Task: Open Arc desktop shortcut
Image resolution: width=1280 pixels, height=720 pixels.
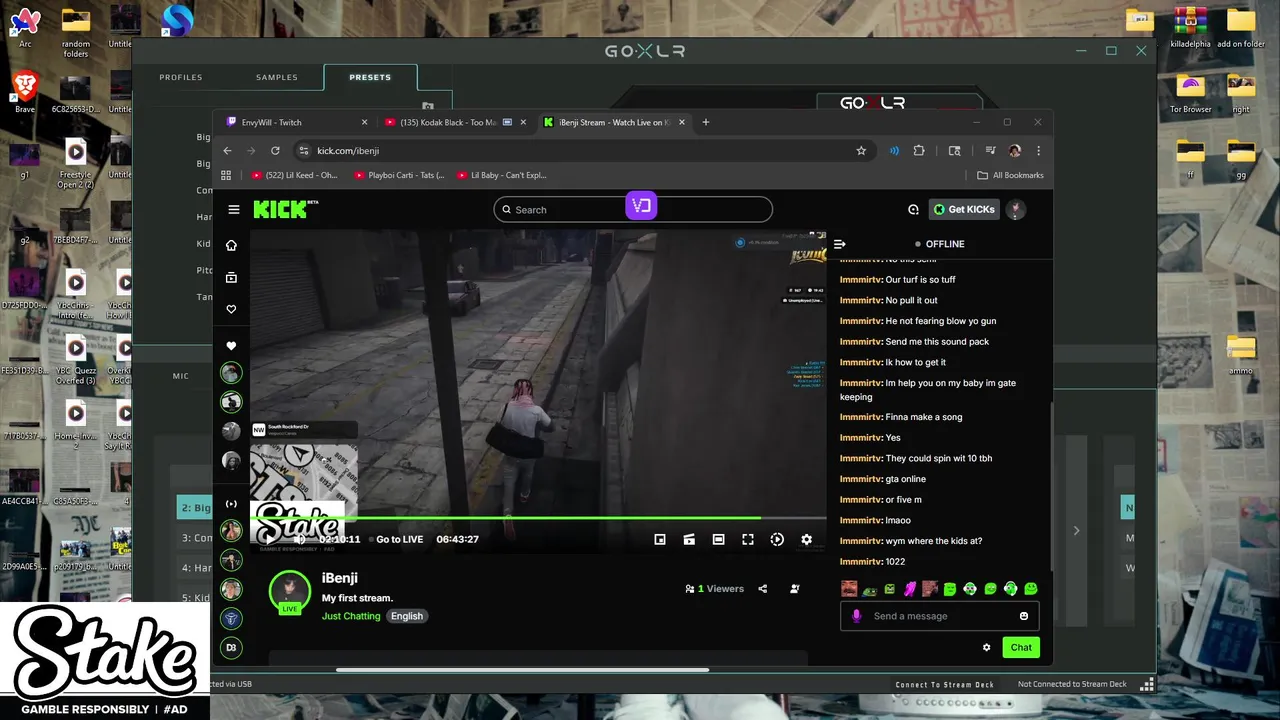Action: (x=25, y=26)
